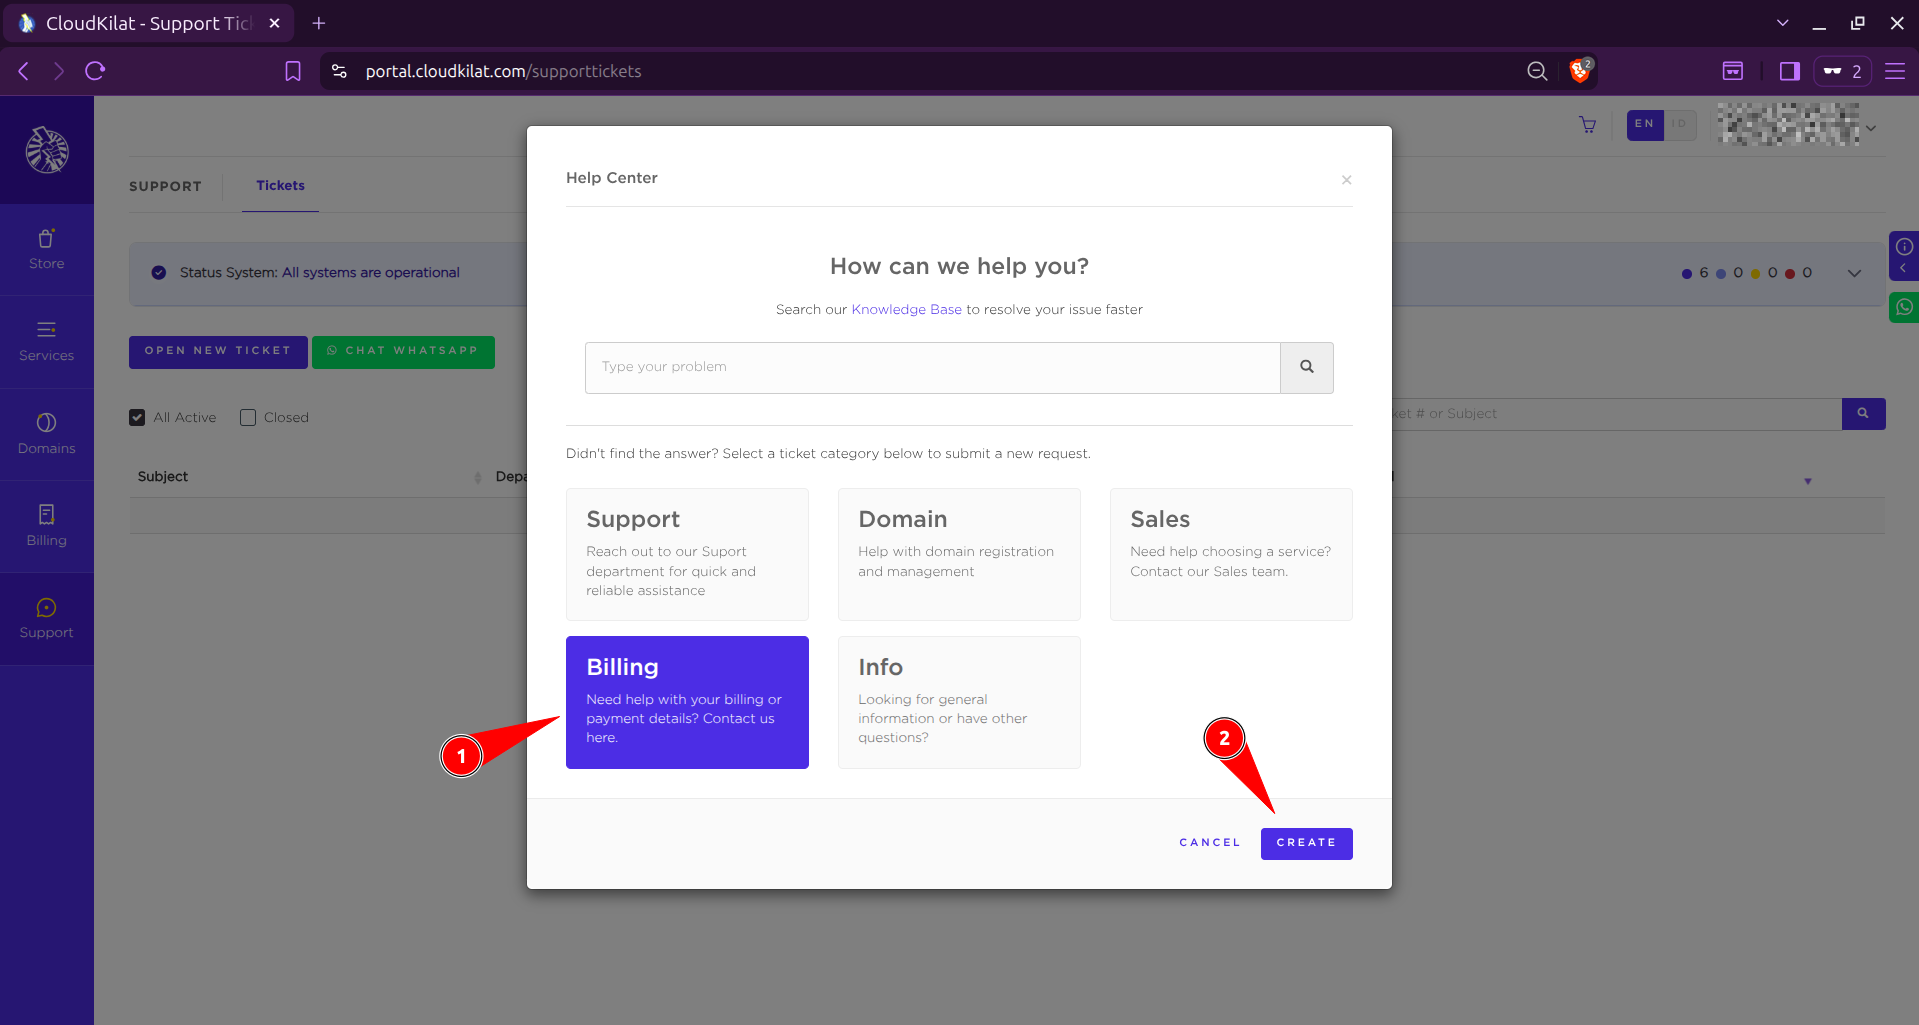Viewport: 1919px width, 1025px height.
Task: Open the browser hamburger menu
Action: (x=1895, y=71)
